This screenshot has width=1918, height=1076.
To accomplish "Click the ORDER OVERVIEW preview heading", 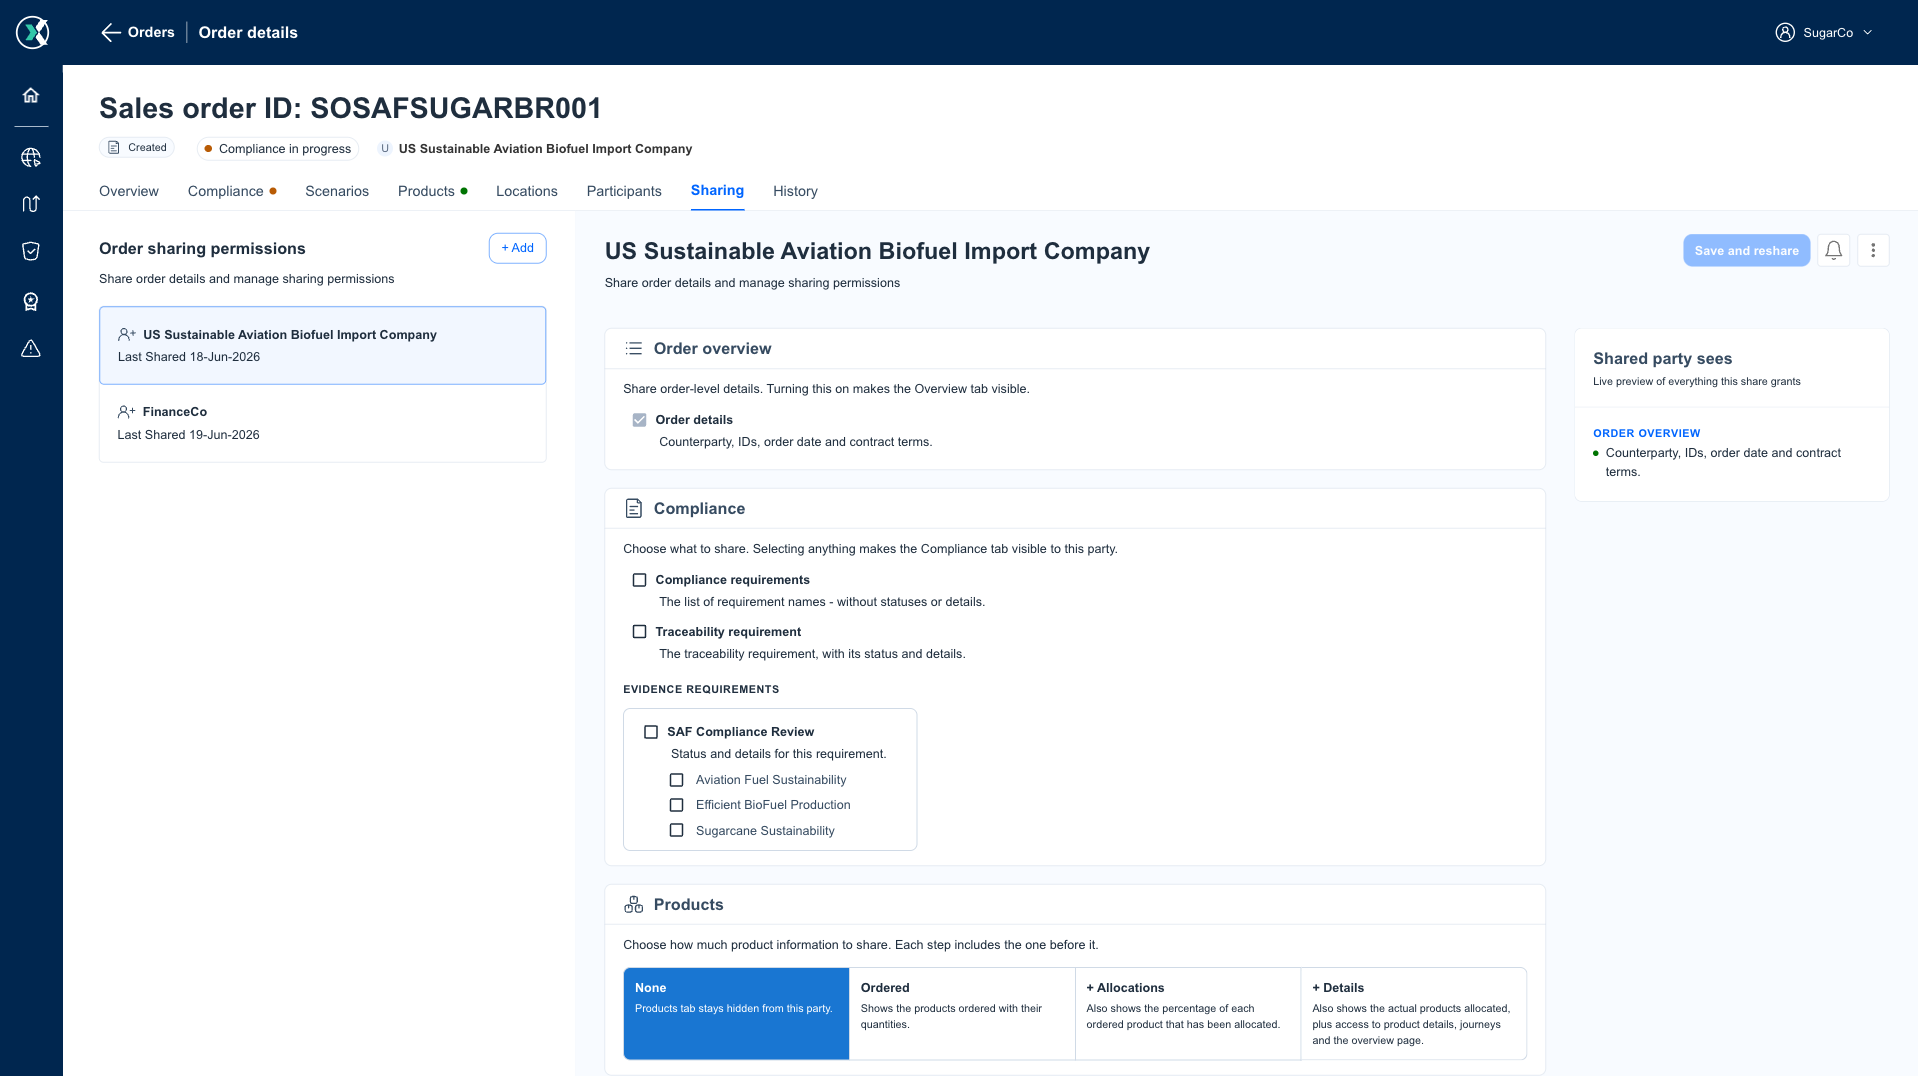I will tap(1646, 433).
